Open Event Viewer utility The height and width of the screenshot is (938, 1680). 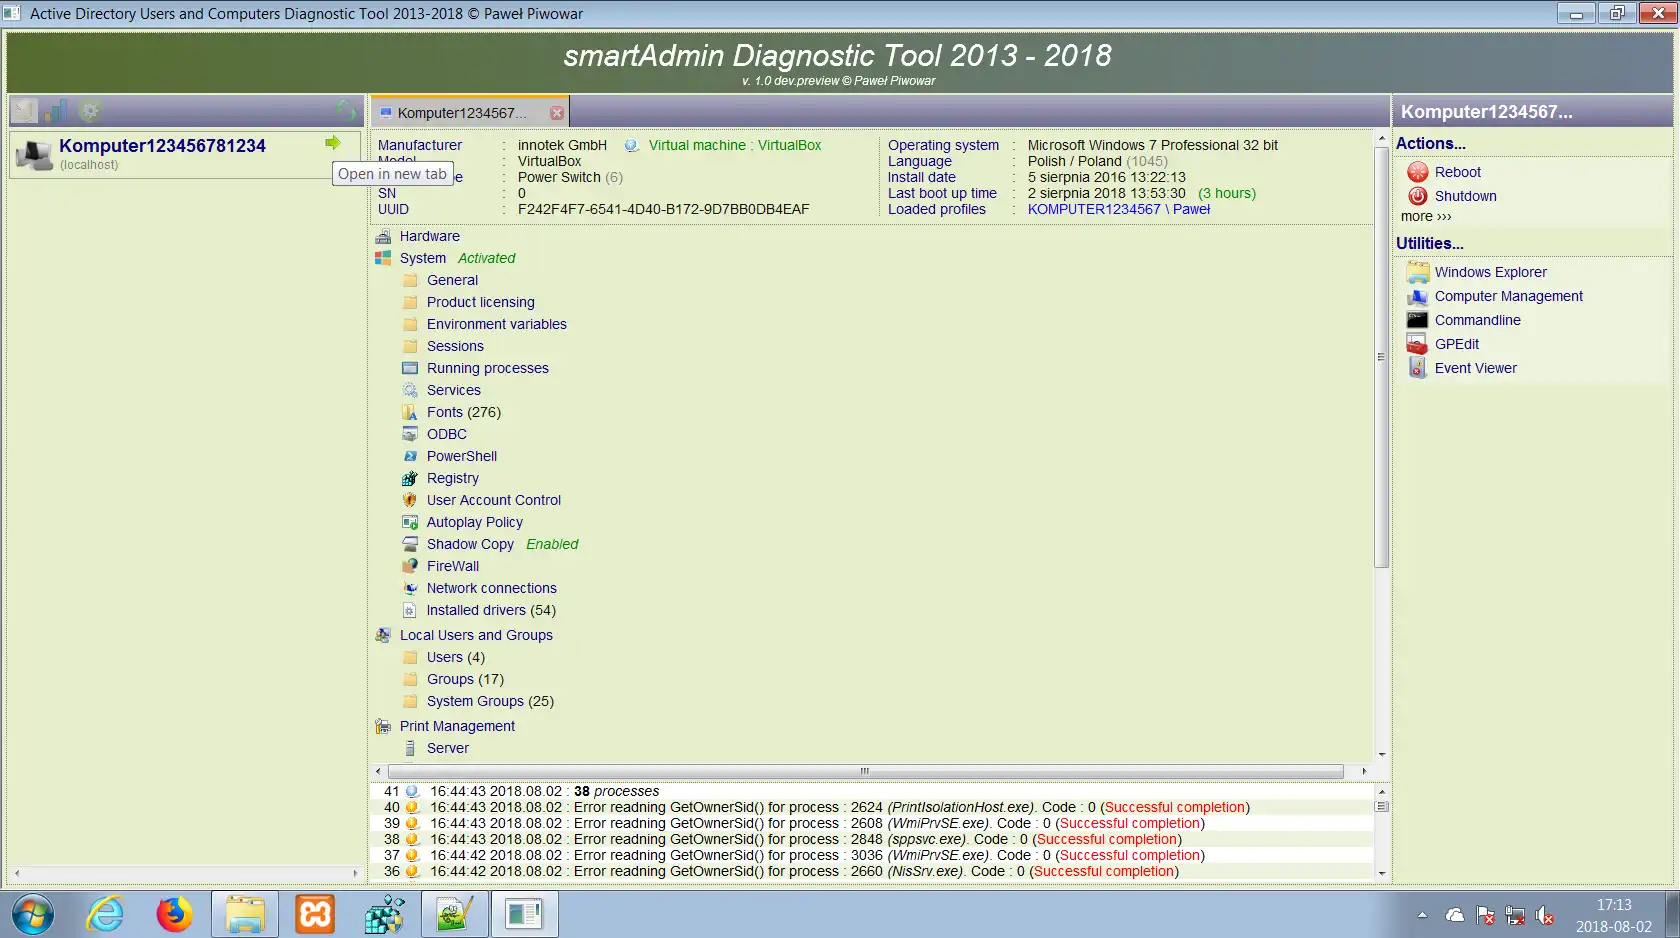click(1476, 368)
